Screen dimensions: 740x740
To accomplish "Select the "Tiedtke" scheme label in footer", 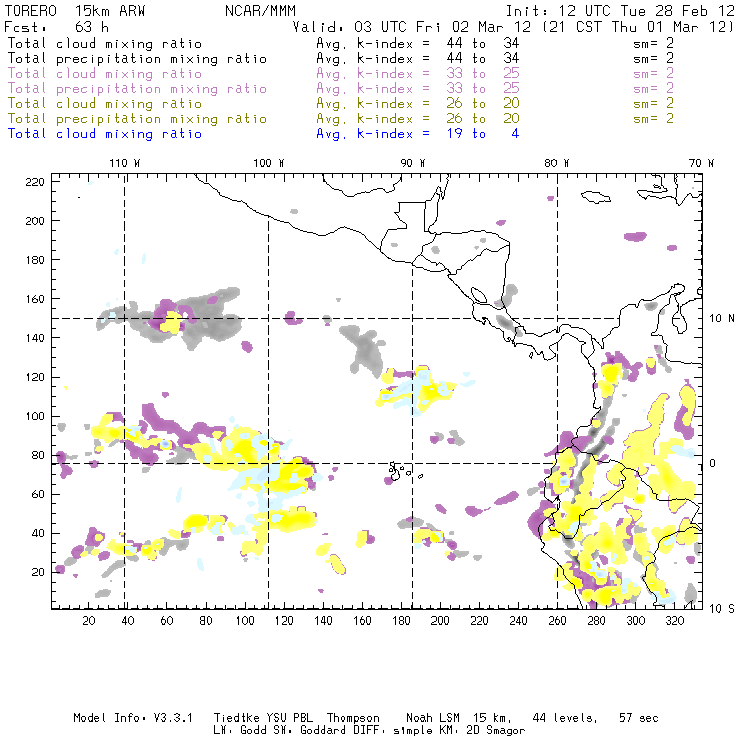I will pos(237,718).
